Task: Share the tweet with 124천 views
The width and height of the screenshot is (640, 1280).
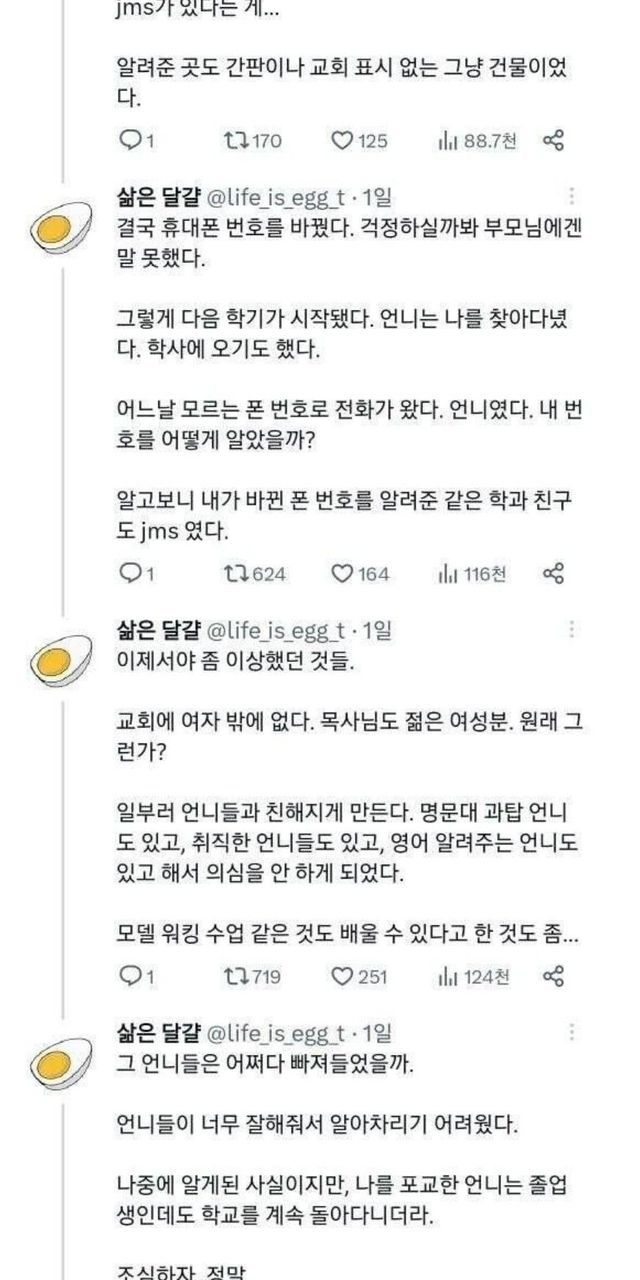Action: [554, 976]
